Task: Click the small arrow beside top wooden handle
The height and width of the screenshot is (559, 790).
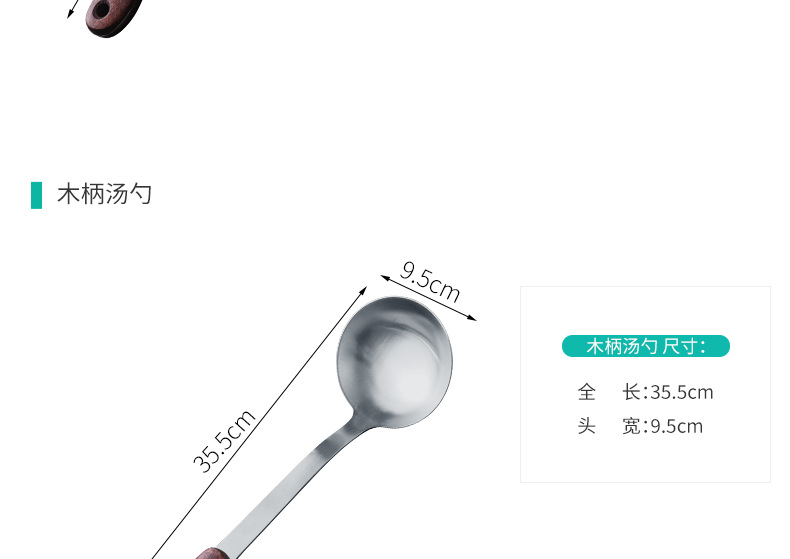Action: [72, 10]
